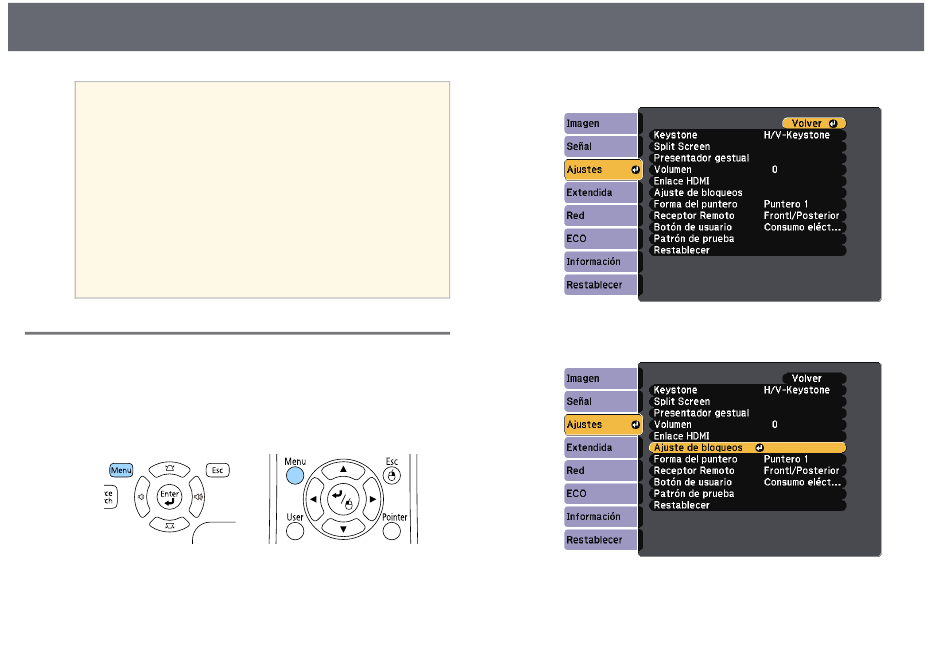Open Extendida tab in menu with Volver highlighted
Viewport: 950px width, 659px height.
pyautogui.click(x=600, y=193)
